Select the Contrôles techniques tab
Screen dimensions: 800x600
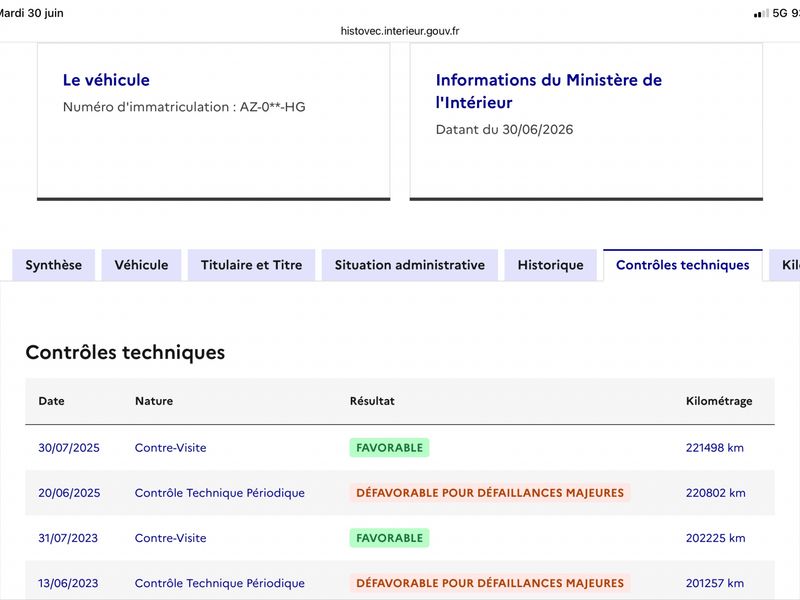click(x=683, y=265)
